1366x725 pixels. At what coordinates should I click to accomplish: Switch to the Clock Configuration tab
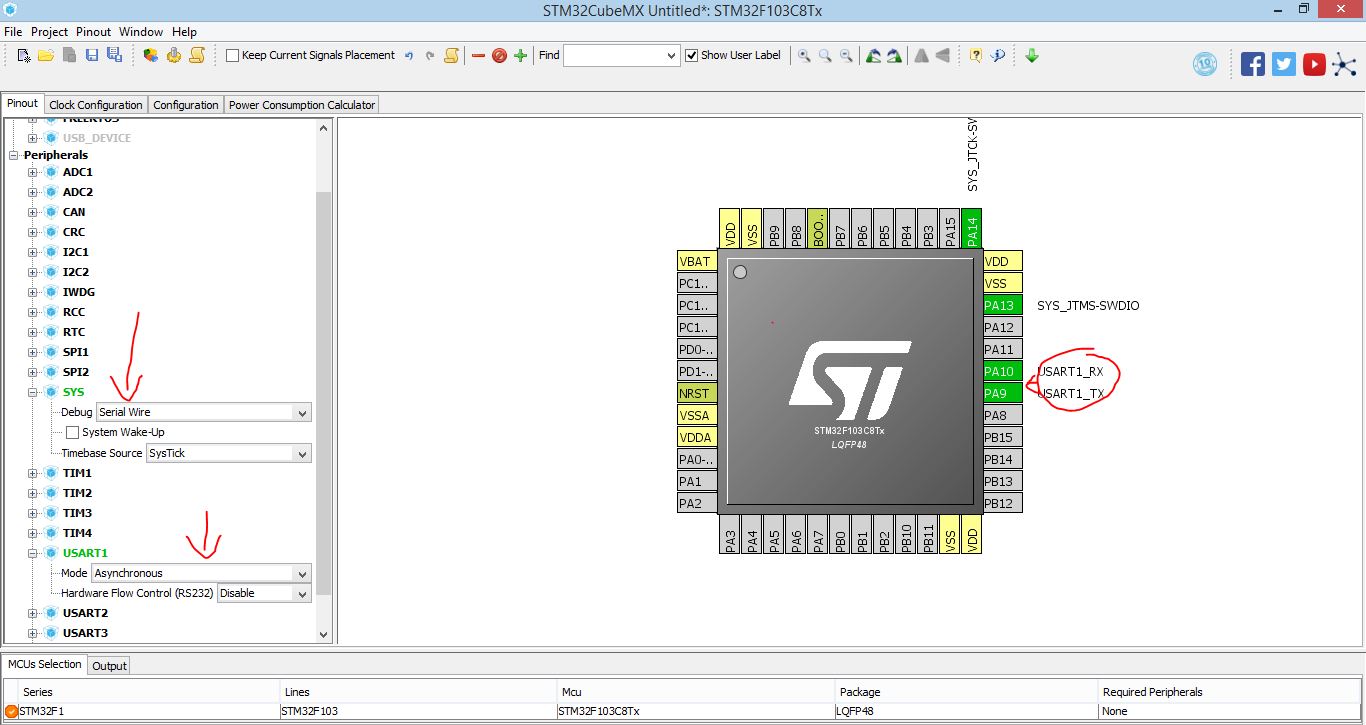click(x=95, y=104)
